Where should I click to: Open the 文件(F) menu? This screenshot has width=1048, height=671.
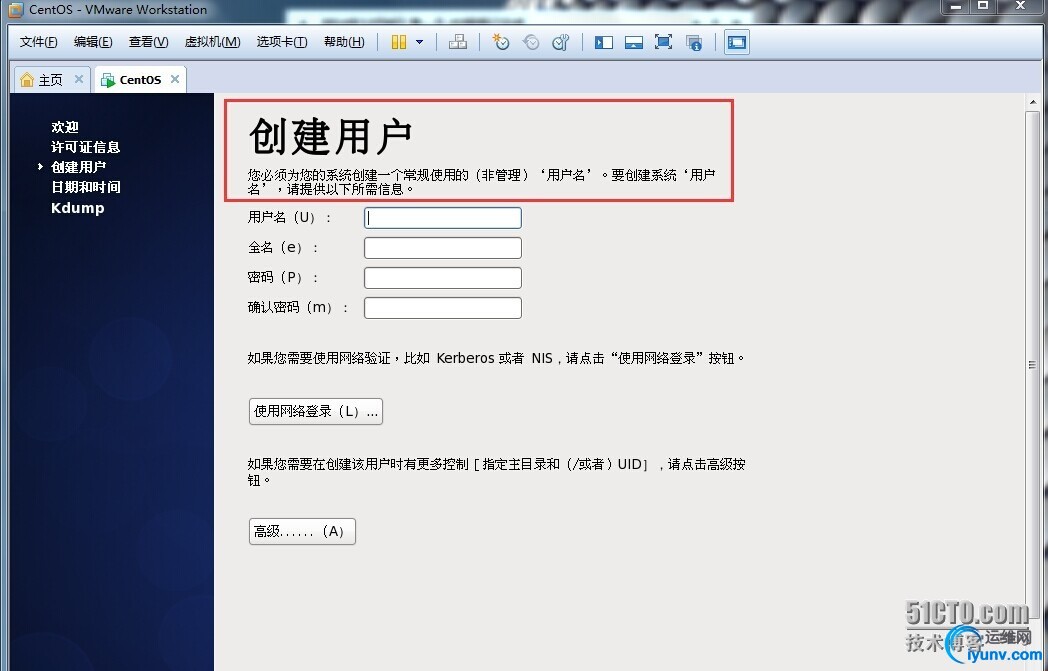38,42
